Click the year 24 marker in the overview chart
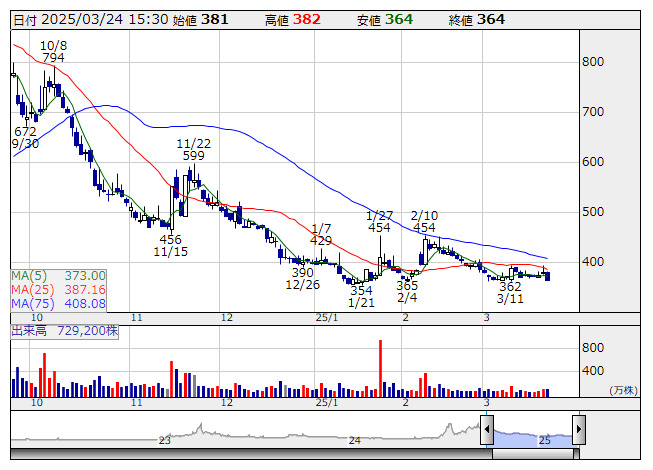This screenshot has width=653, height=470. pyautogui.click(x=355, y=440)
